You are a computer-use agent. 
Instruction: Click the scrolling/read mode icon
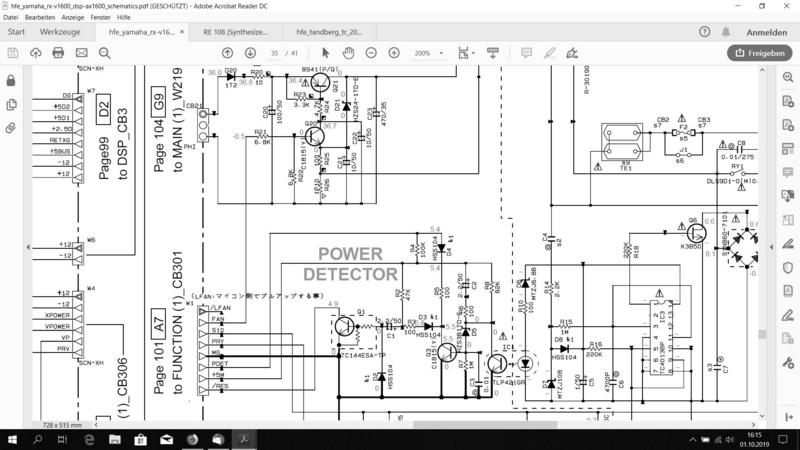(x=493, y=53)
